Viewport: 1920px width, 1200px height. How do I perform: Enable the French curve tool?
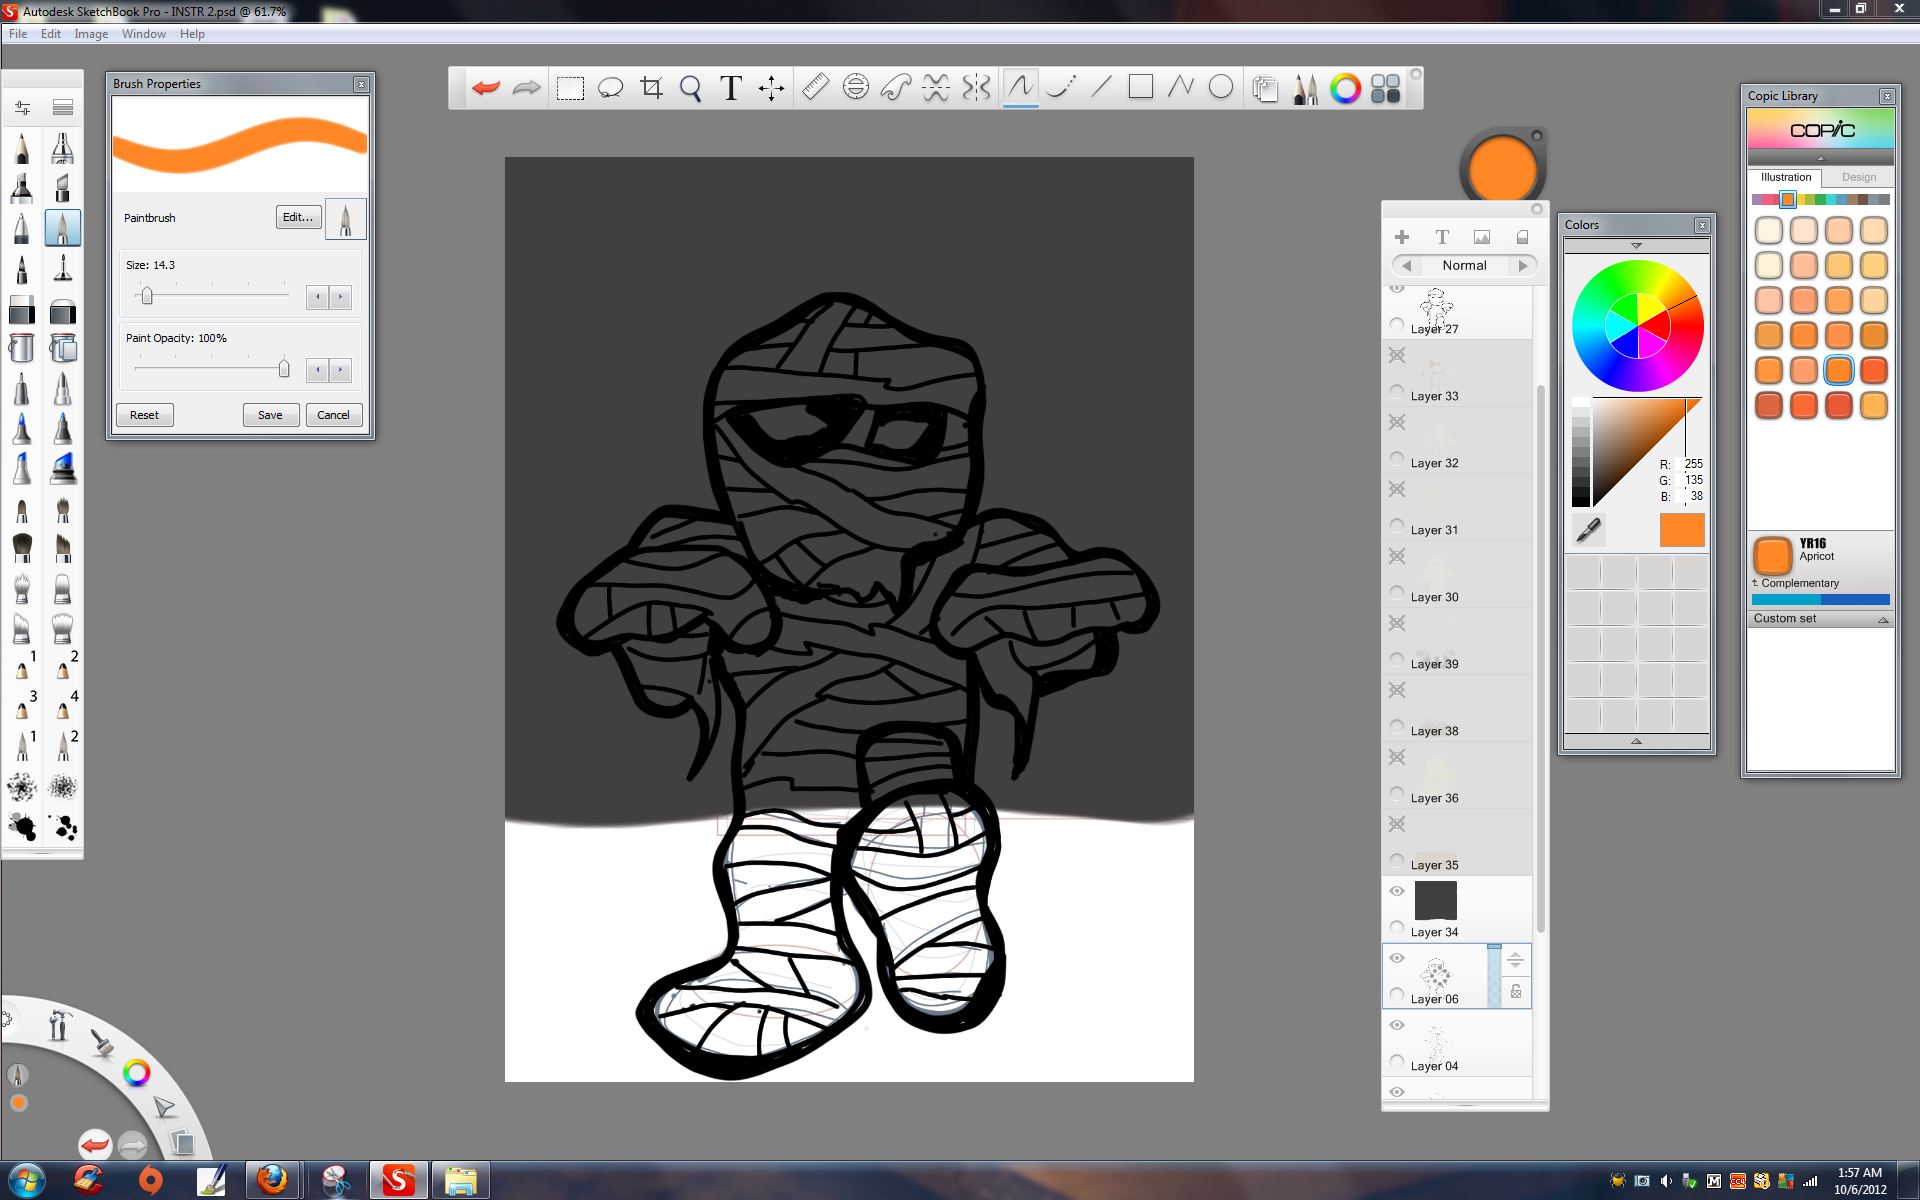click(x=895, y=88)
